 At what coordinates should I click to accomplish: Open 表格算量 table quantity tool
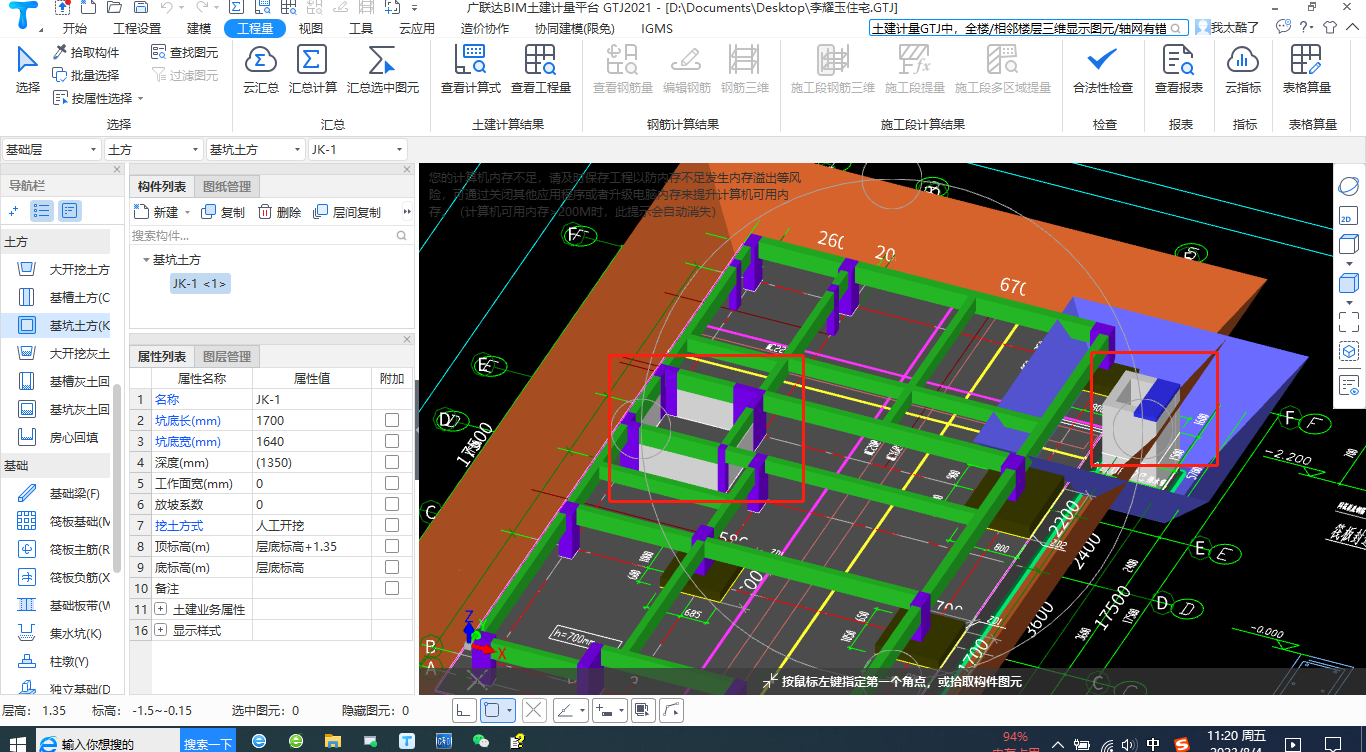[1307, 70]
